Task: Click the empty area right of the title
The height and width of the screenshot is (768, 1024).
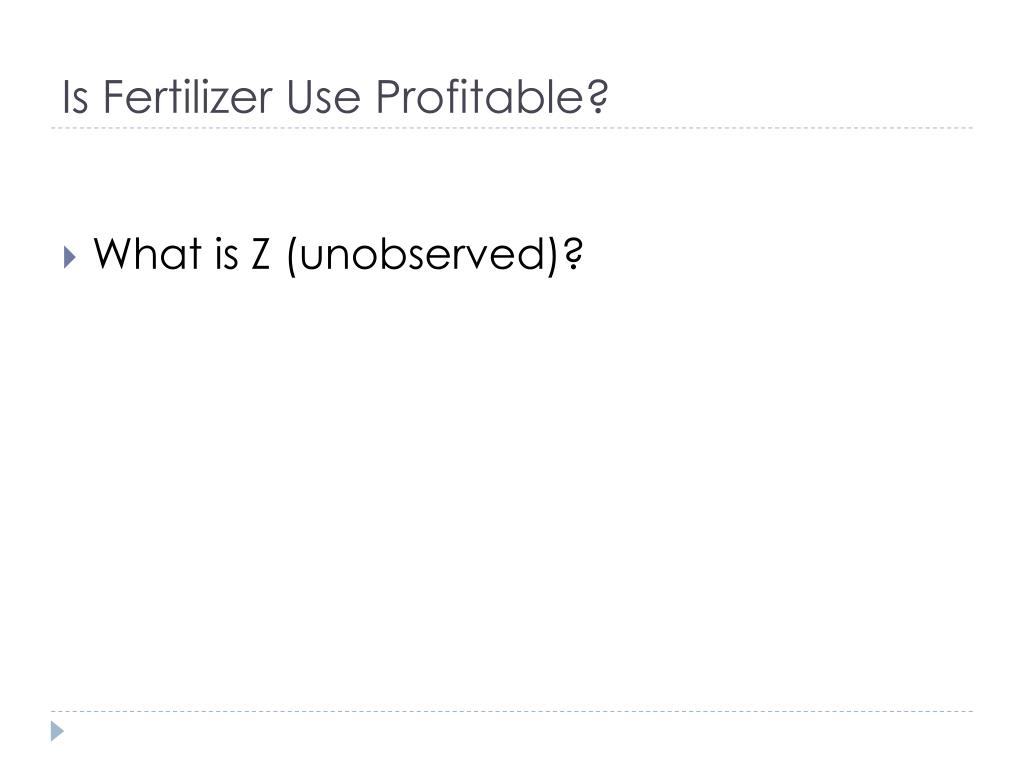Action: [790, 97]
